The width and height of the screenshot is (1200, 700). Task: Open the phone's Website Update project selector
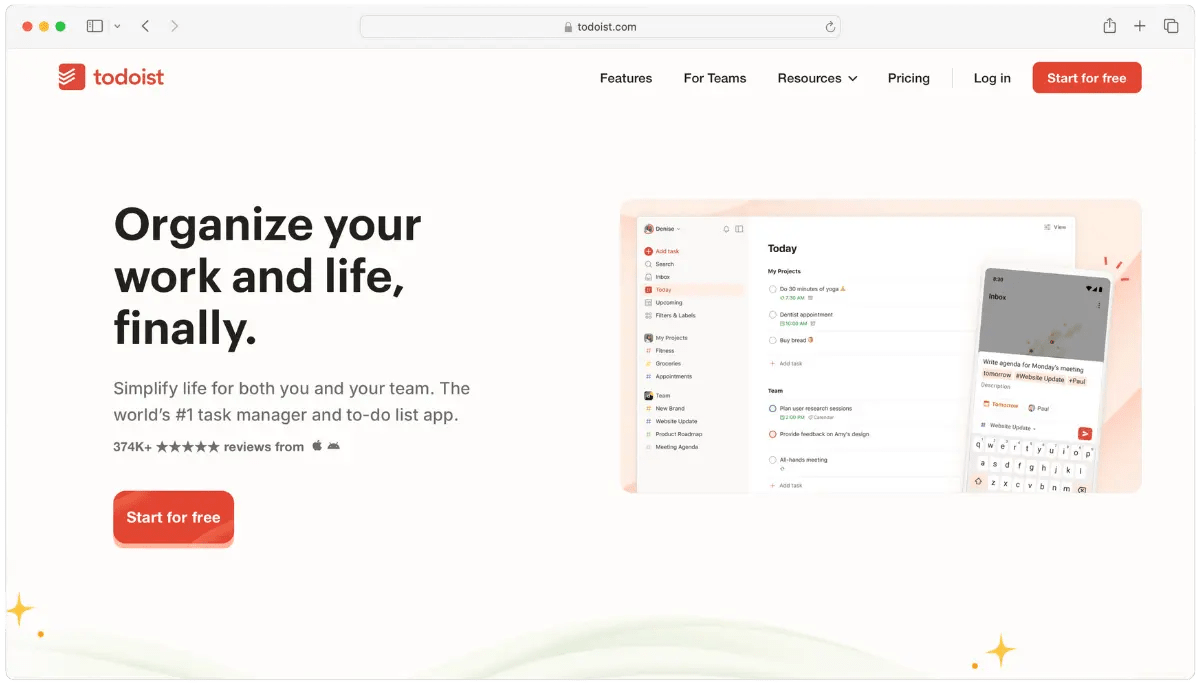click(1010, 427)
